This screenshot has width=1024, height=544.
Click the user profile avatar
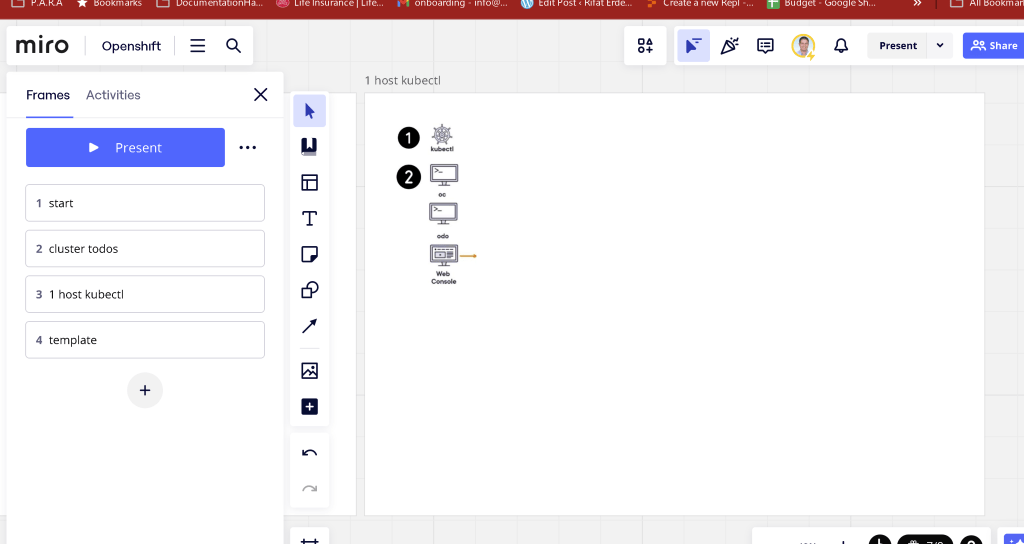(x=803, y=46)
